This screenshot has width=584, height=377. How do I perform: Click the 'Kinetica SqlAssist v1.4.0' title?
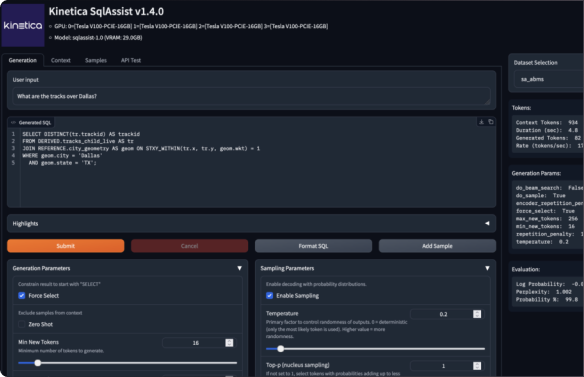click(106, 12)
